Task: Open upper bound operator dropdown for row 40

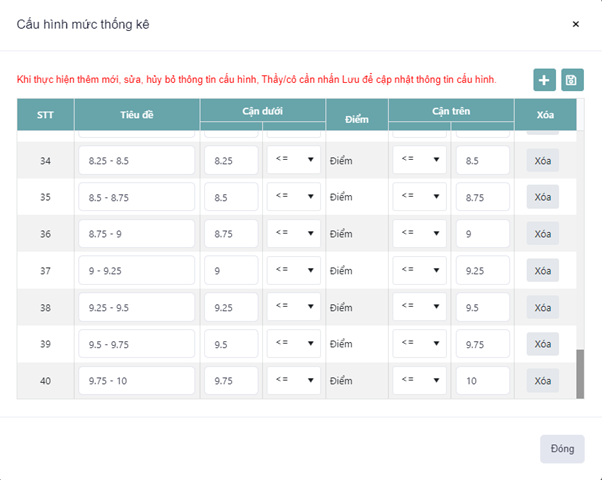Action: pyautogui.click(x=419, y=380)
